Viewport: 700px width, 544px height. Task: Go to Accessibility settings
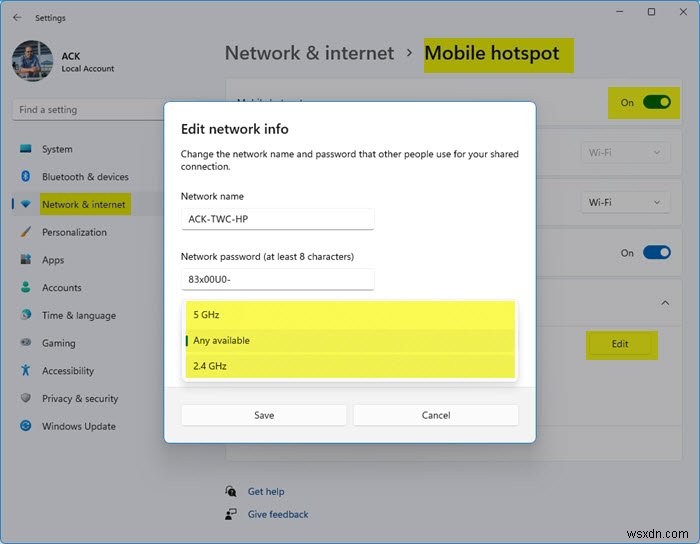coord(68,370)
